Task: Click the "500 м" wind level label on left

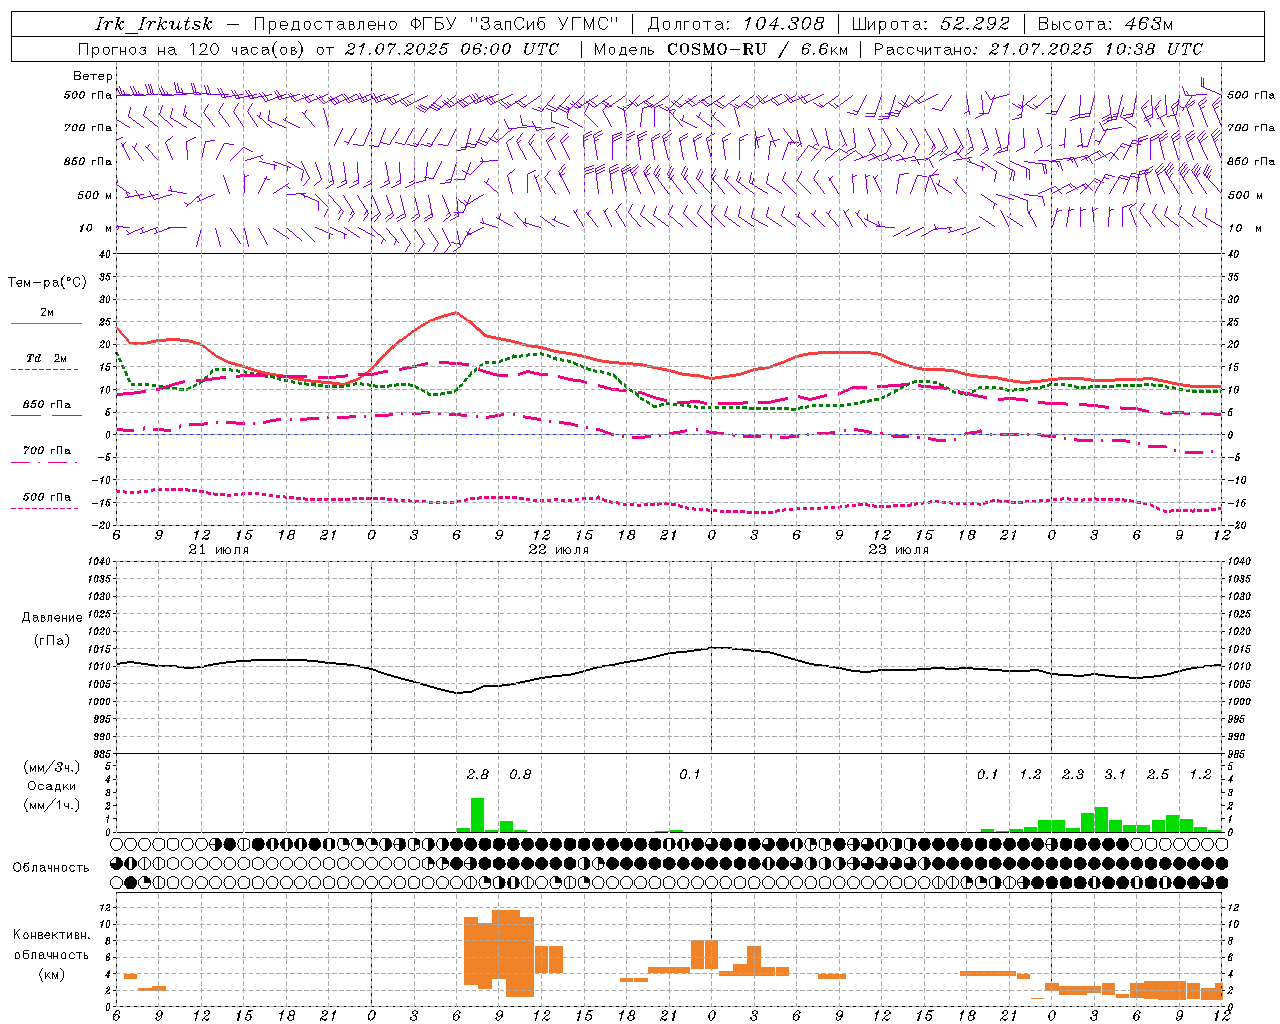Action: click(95, 195)
